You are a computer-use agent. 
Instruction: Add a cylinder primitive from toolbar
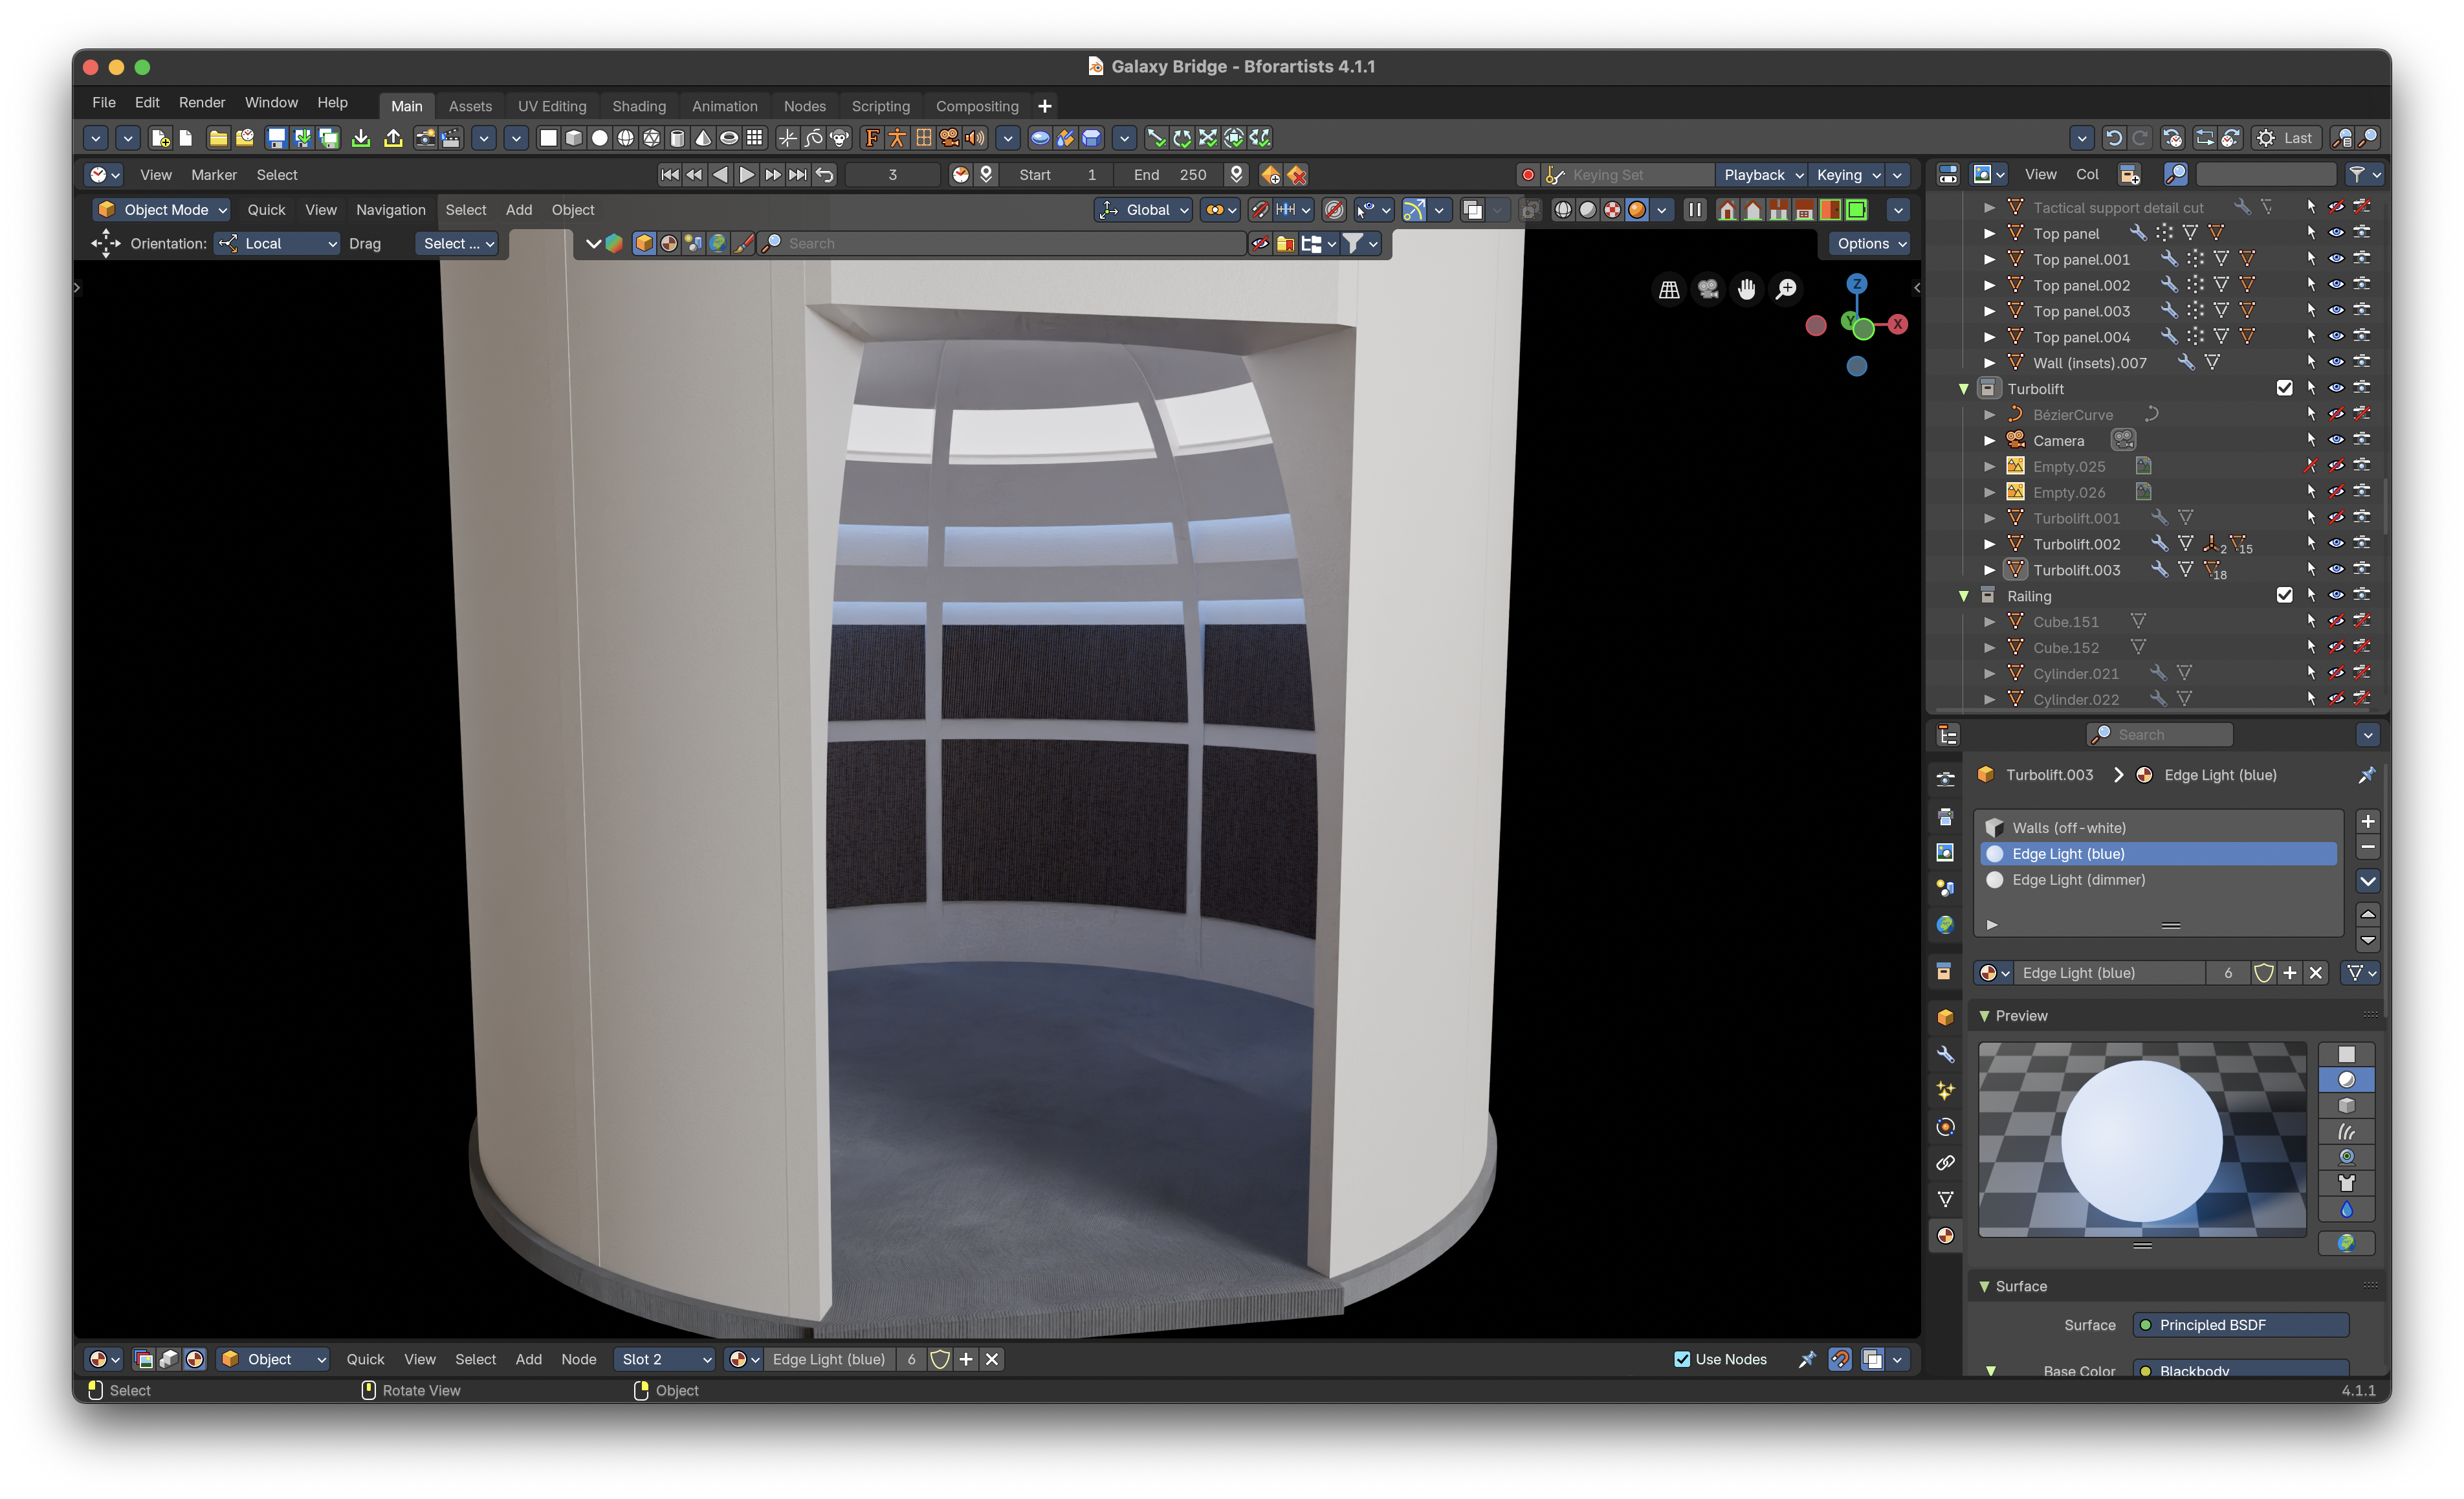677,138
